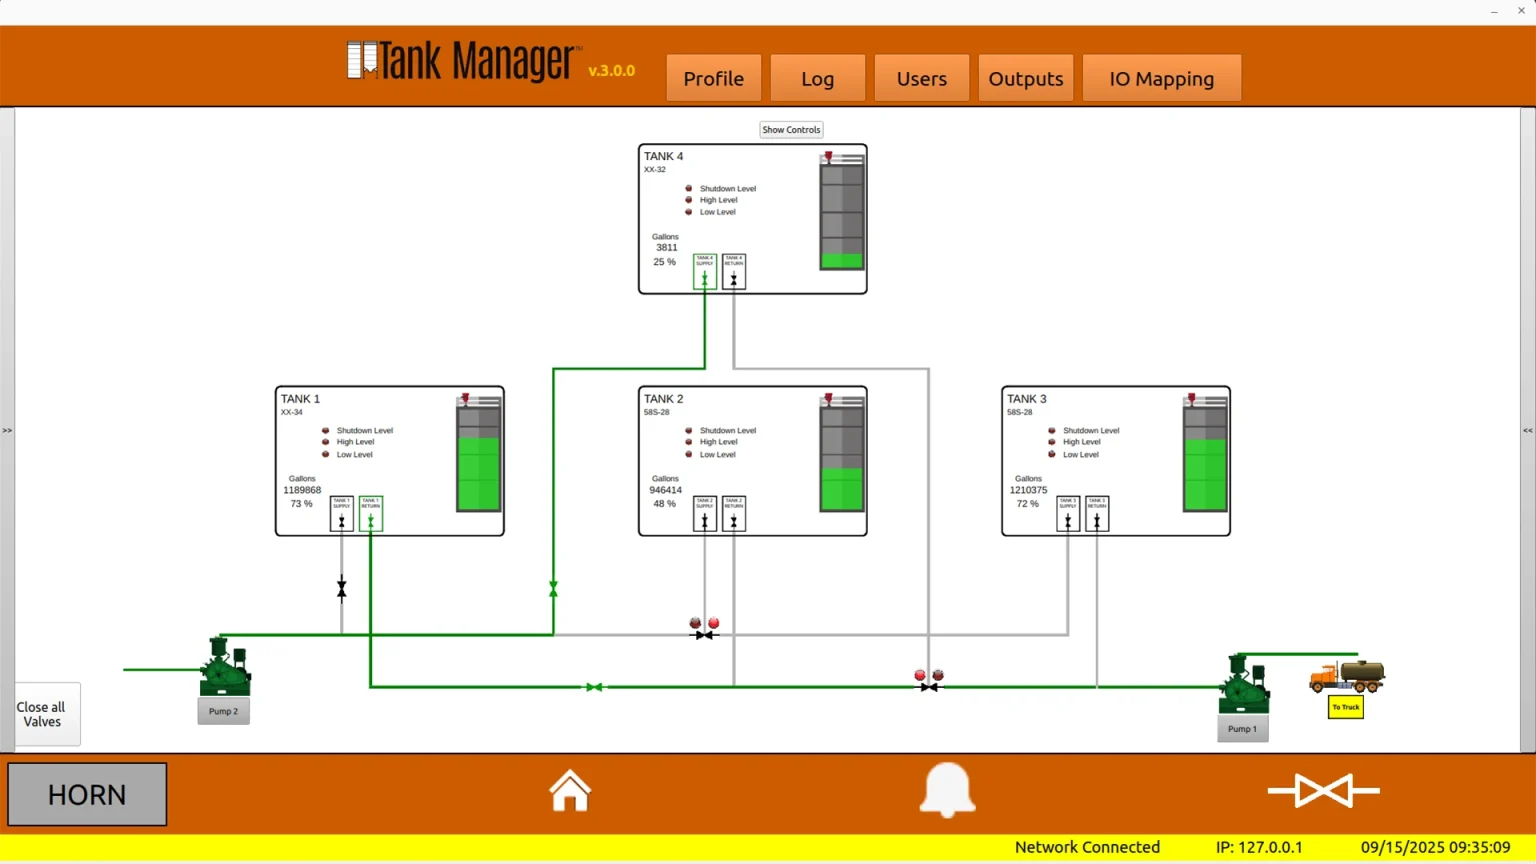1536x864 pixels.
Task: Toggle the Tank 4 Supply valve
Action: (705, 271)
